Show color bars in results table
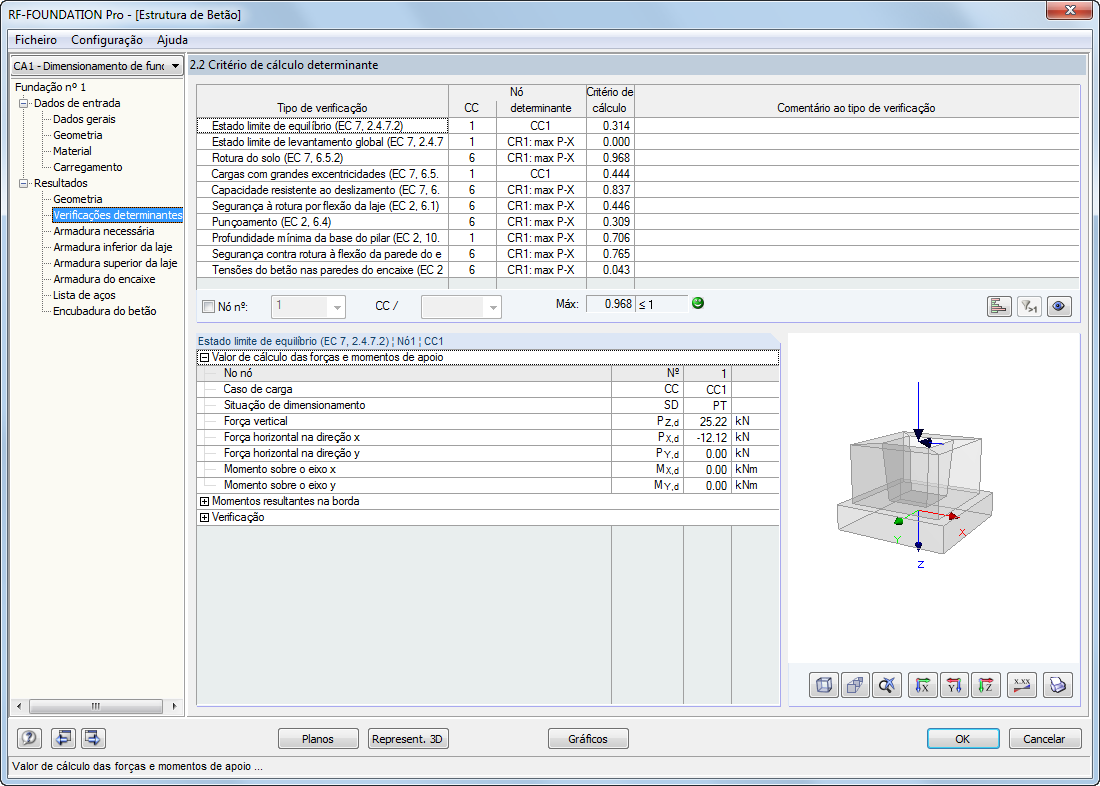 pyautogui.click(x=999, y=306)
